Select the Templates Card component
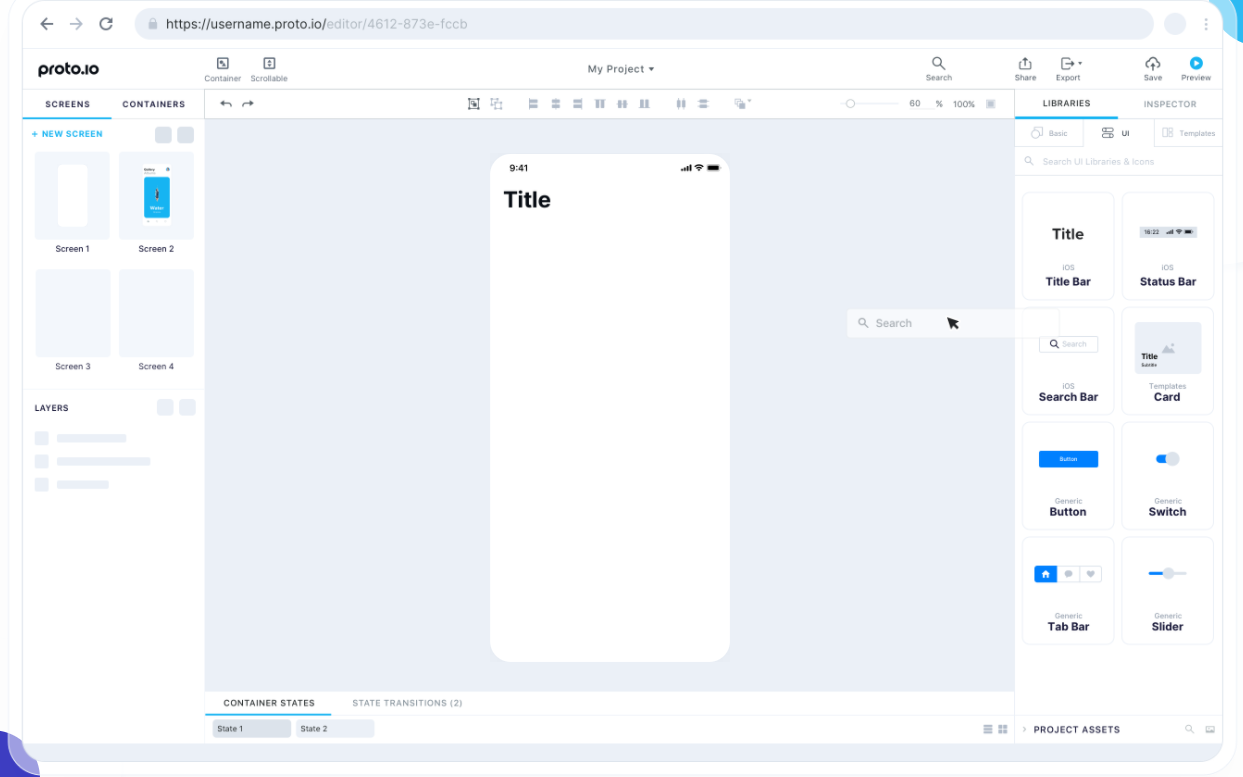 click(x=1168, y=361)
